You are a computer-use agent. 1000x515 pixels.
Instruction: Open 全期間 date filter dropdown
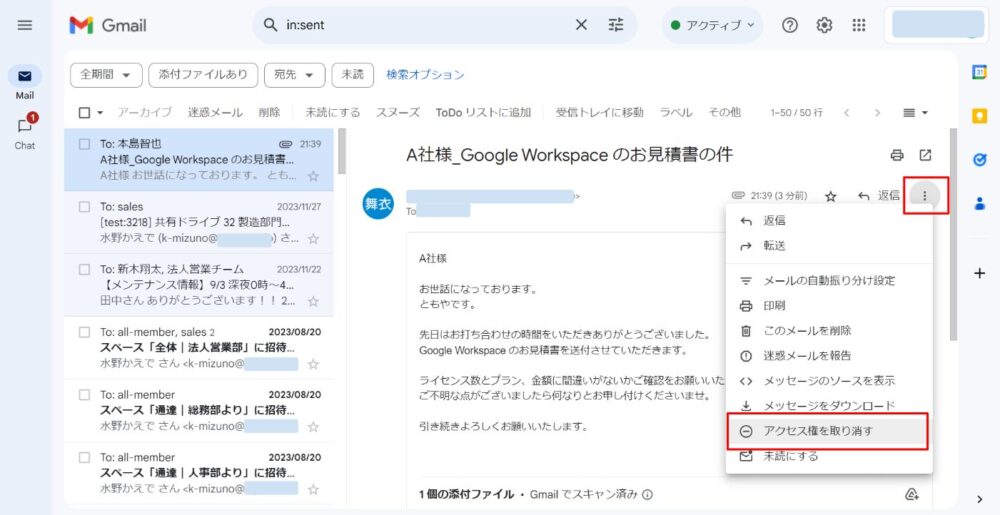(x=106, y=75)
